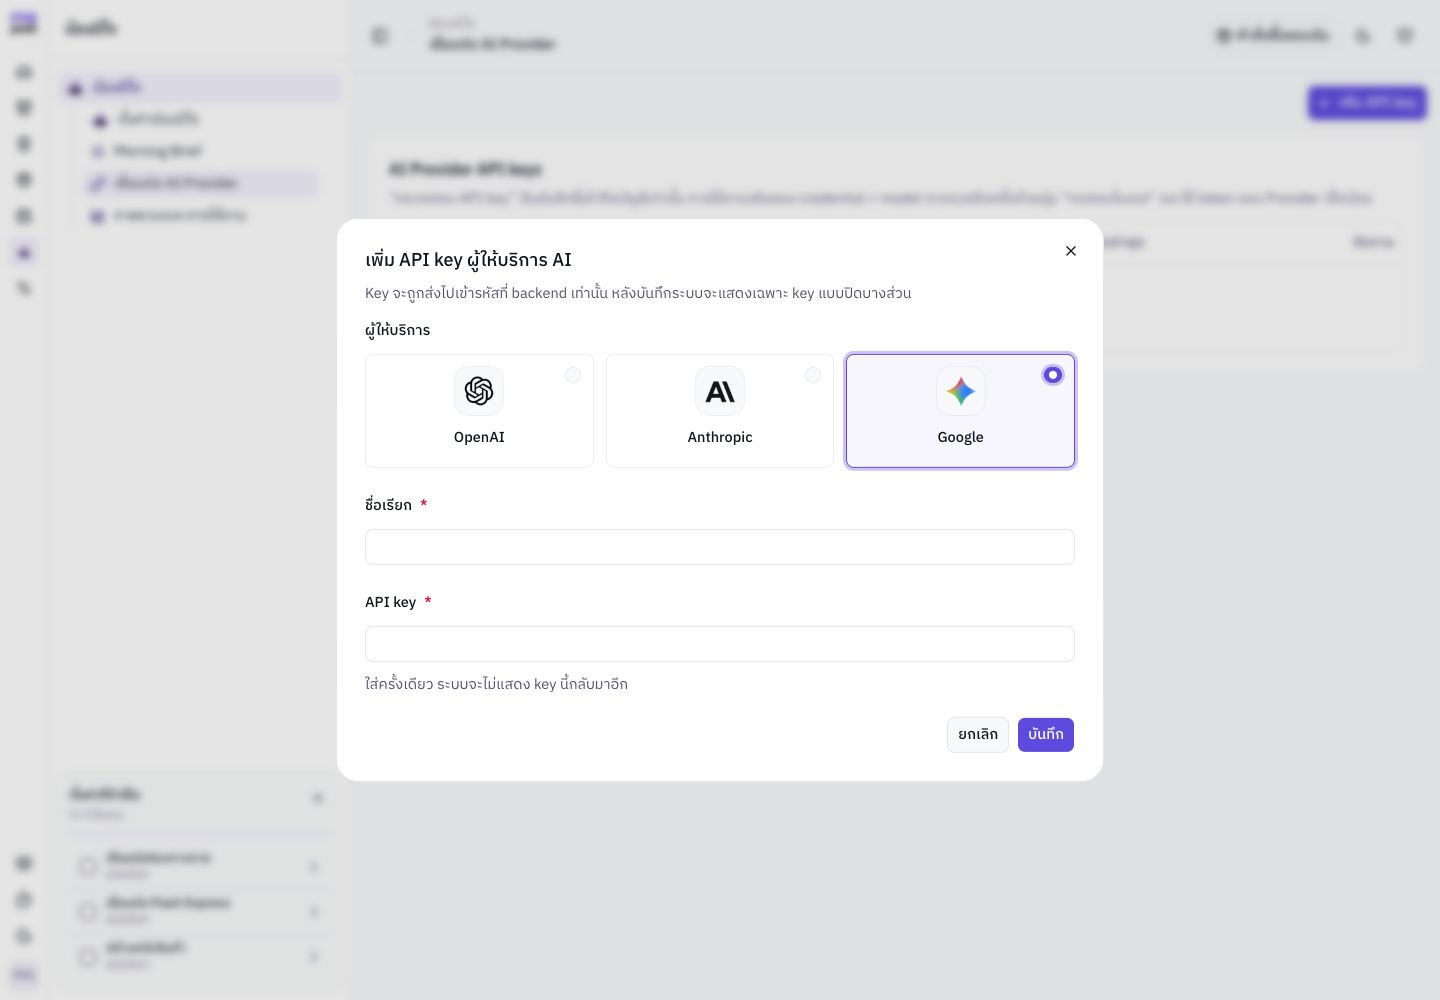Click the Google Gemini sparkle icon
The height and width of the screenshot is (1000, 1440).
coord(961,391)
